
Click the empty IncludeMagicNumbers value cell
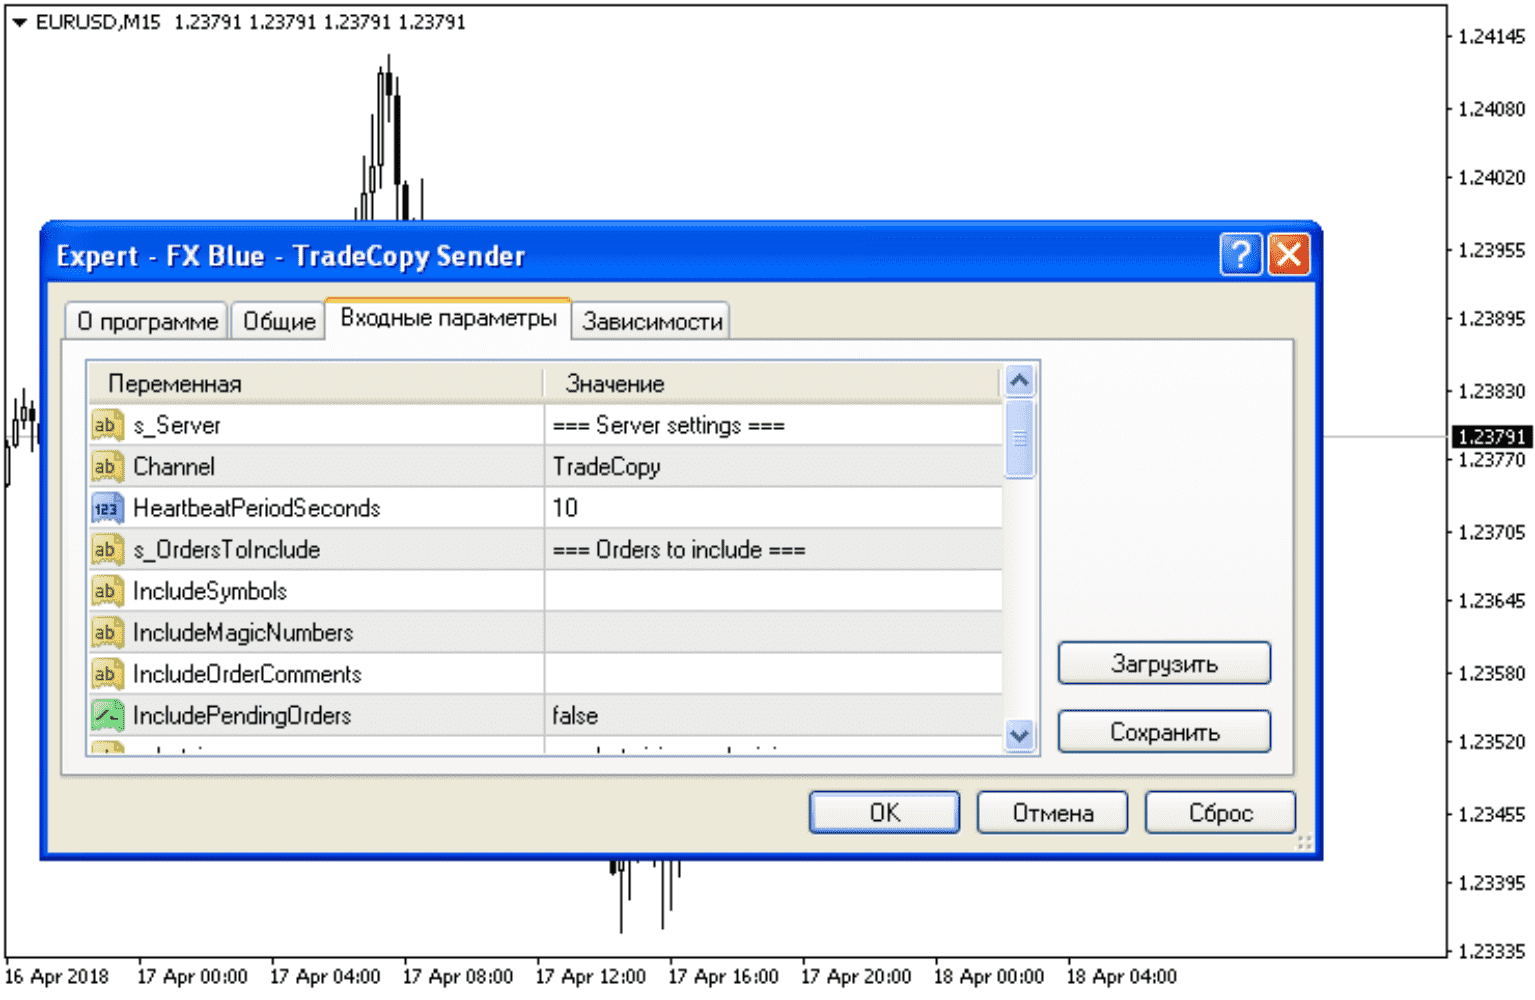coord(773,632)
